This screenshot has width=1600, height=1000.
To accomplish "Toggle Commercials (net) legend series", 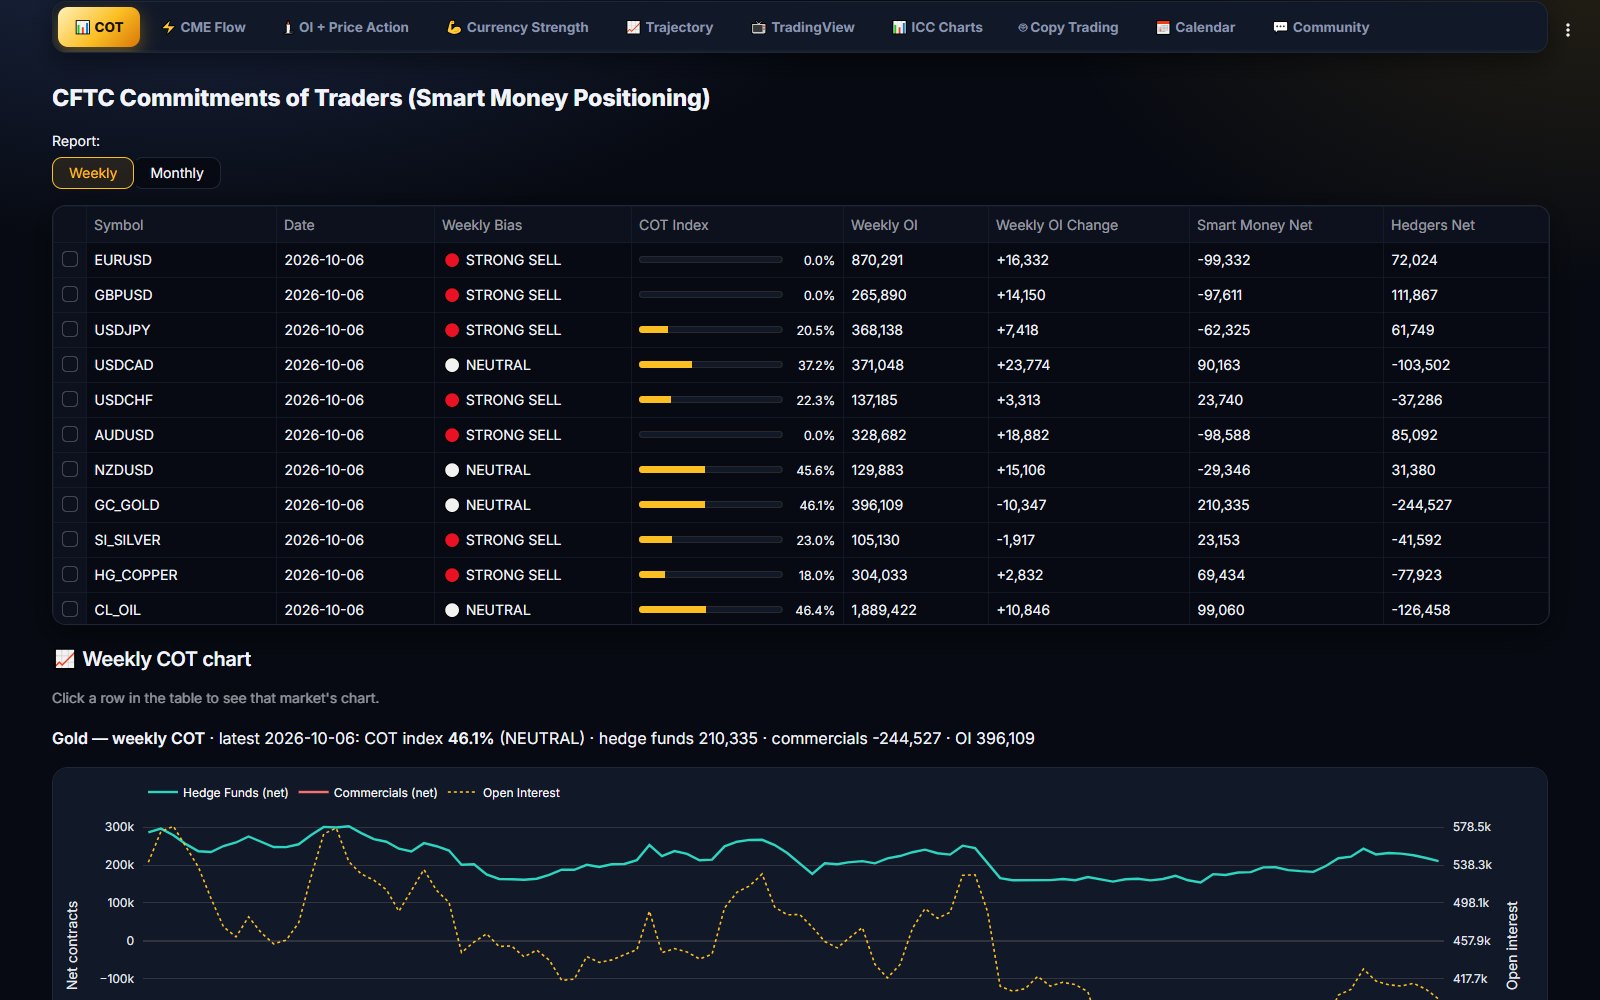I will 368,793.
